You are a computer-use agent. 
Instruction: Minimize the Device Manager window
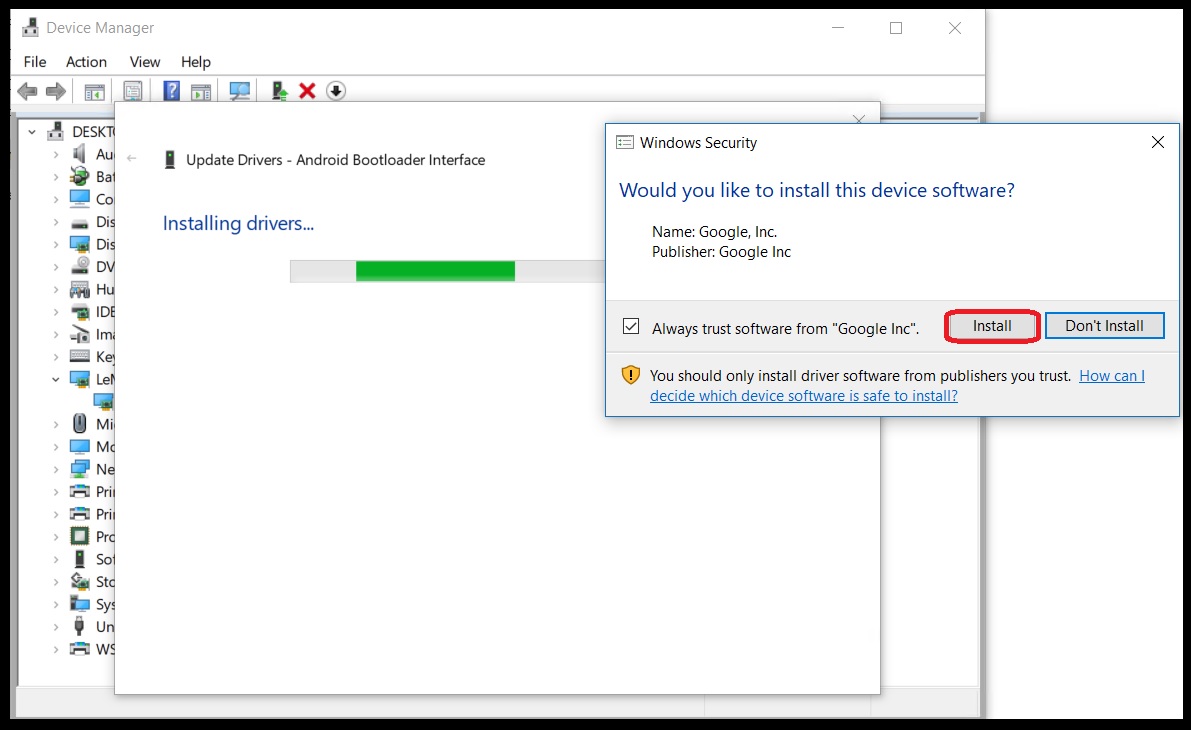click(838, 28)
